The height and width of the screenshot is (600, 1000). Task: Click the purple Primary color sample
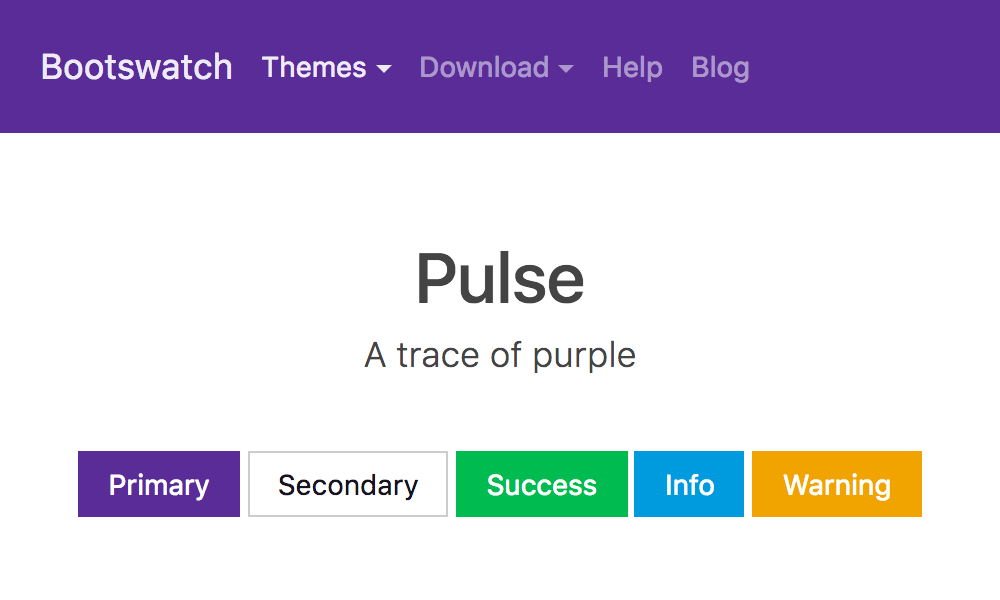coord(158,484)
